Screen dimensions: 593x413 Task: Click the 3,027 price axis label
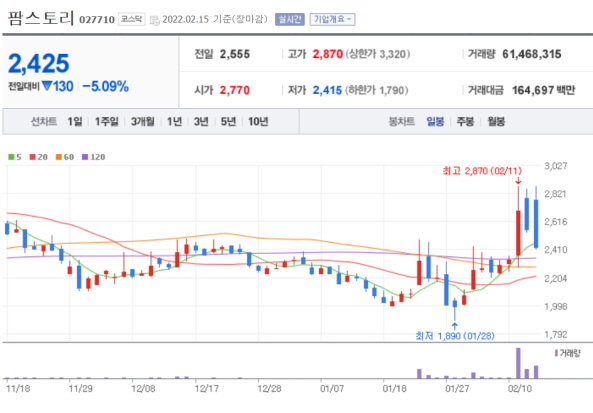tap(556, 166)
